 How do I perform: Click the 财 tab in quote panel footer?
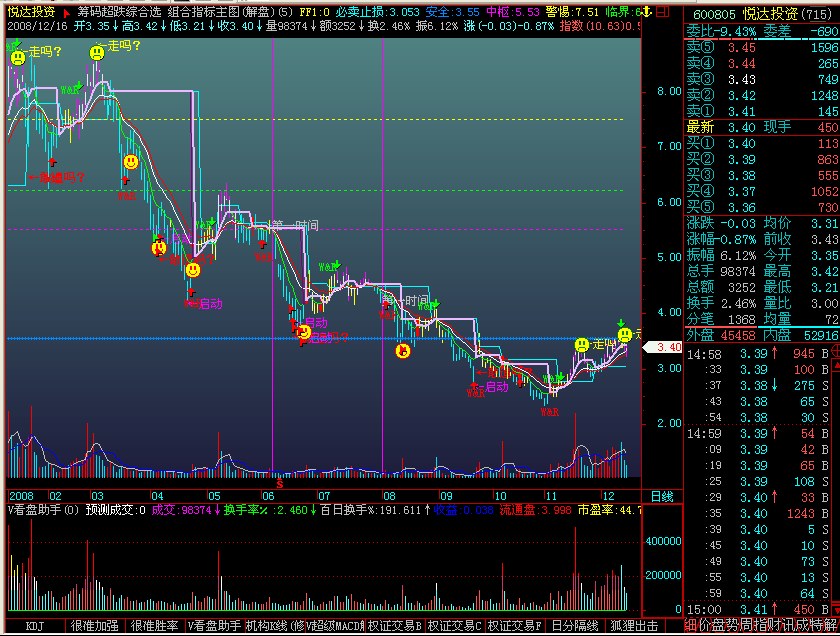click(774, 625)
